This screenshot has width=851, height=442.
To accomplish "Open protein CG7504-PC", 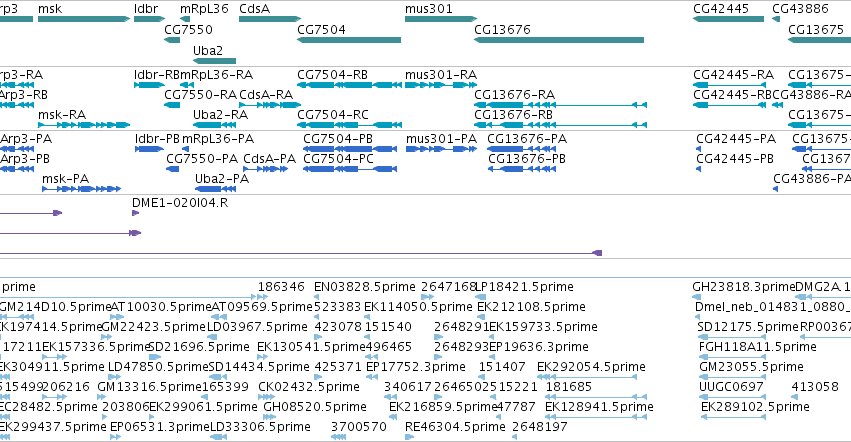I will 350,169.
